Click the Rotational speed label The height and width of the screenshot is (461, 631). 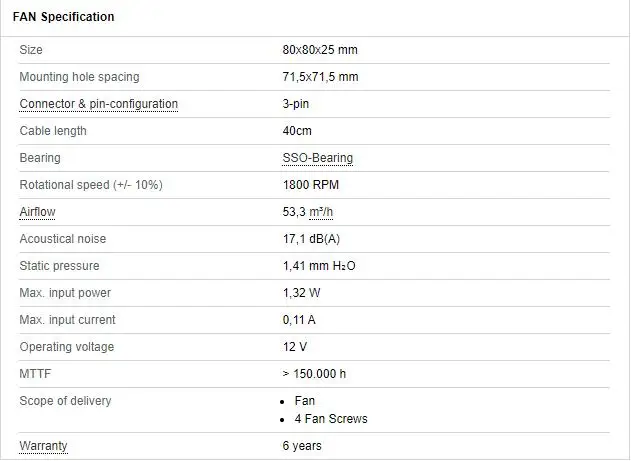point(90,185)
